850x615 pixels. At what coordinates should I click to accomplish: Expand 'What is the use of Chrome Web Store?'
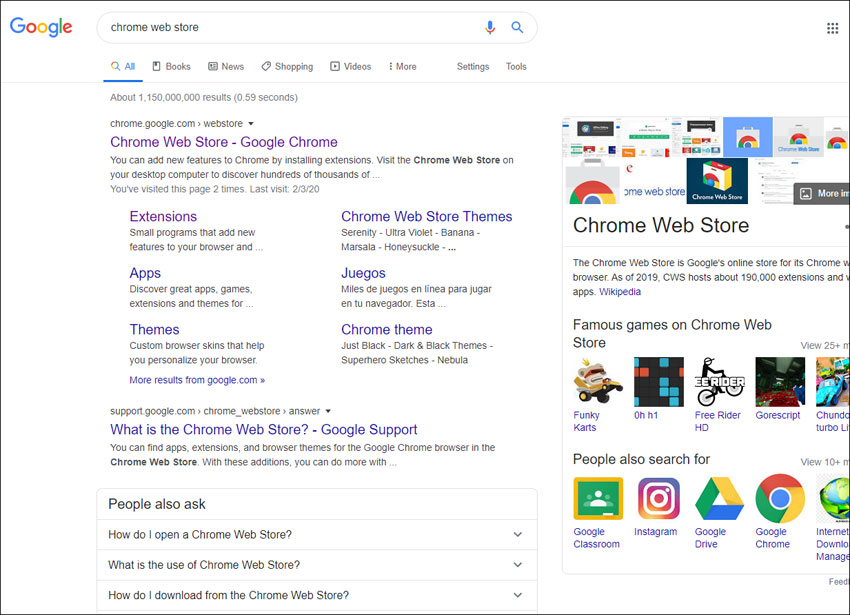coord(317,565)
